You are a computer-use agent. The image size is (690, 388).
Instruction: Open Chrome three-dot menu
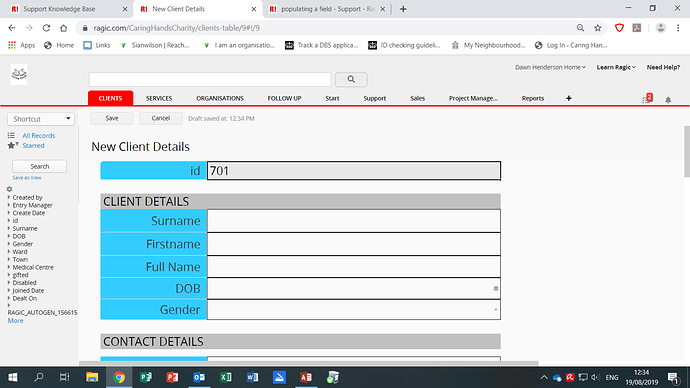coord(678,28)
